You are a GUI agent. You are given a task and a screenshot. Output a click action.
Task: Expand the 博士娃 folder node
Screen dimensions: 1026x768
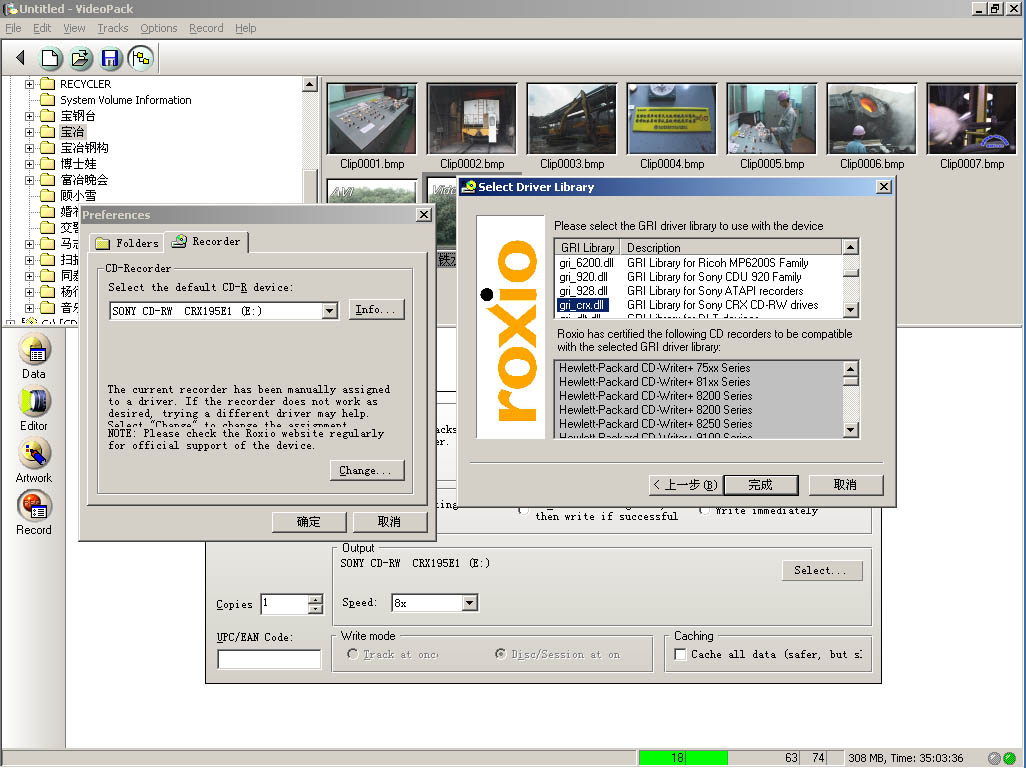(29, 164)
